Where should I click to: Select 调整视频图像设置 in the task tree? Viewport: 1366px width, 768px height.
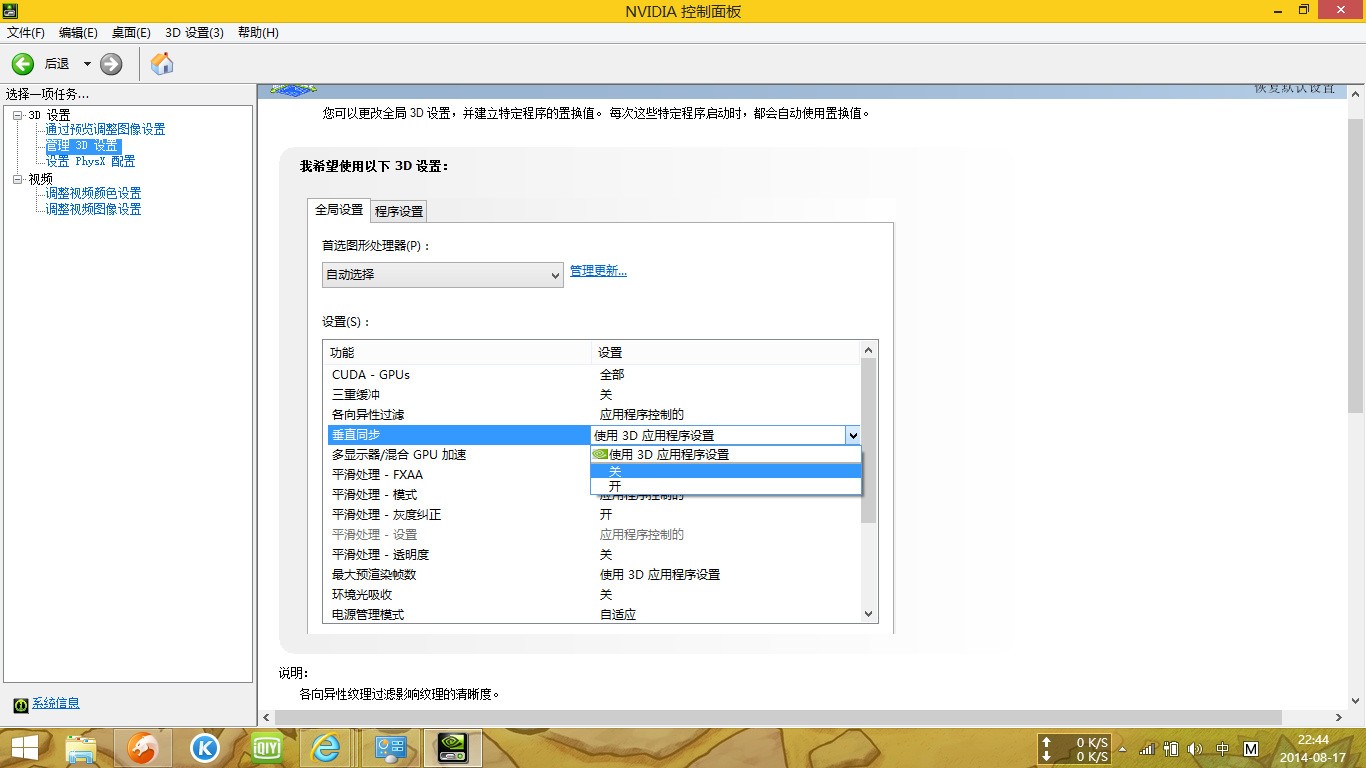(x=93, y=210)
